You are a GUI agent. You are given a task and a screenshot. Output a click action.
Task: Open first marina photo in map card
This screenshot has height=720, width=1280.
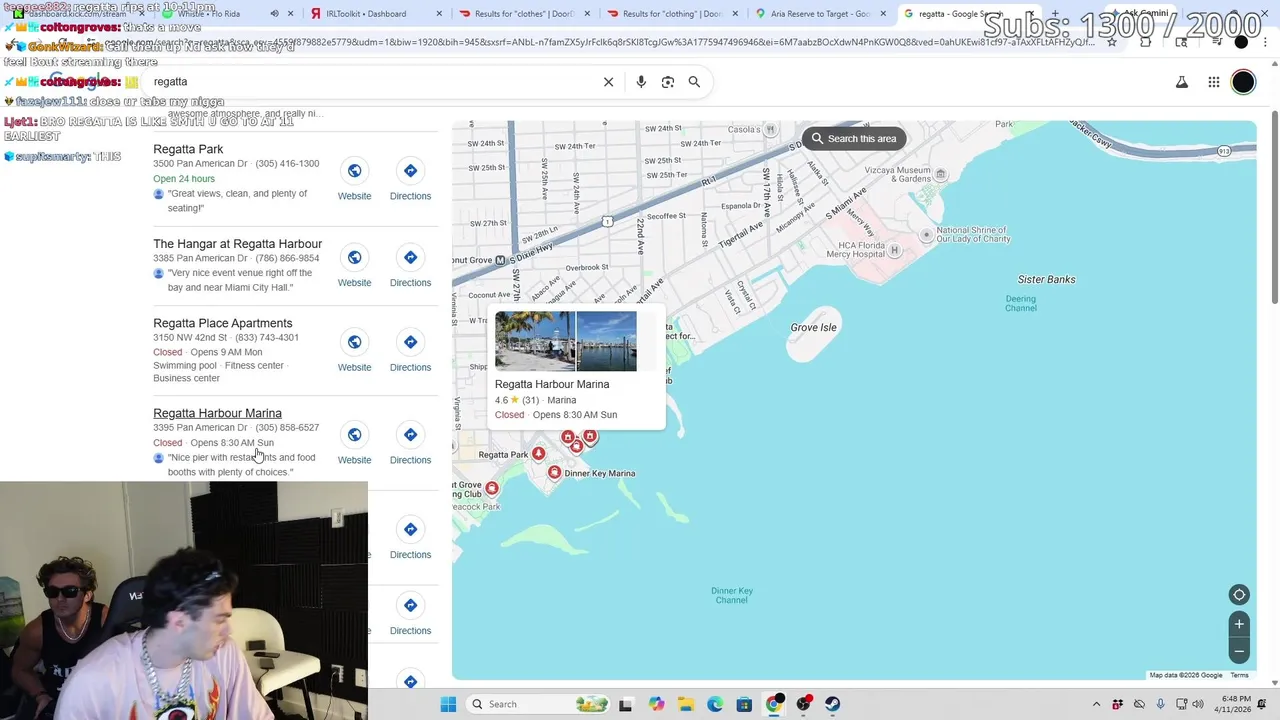tap(535, 341)
